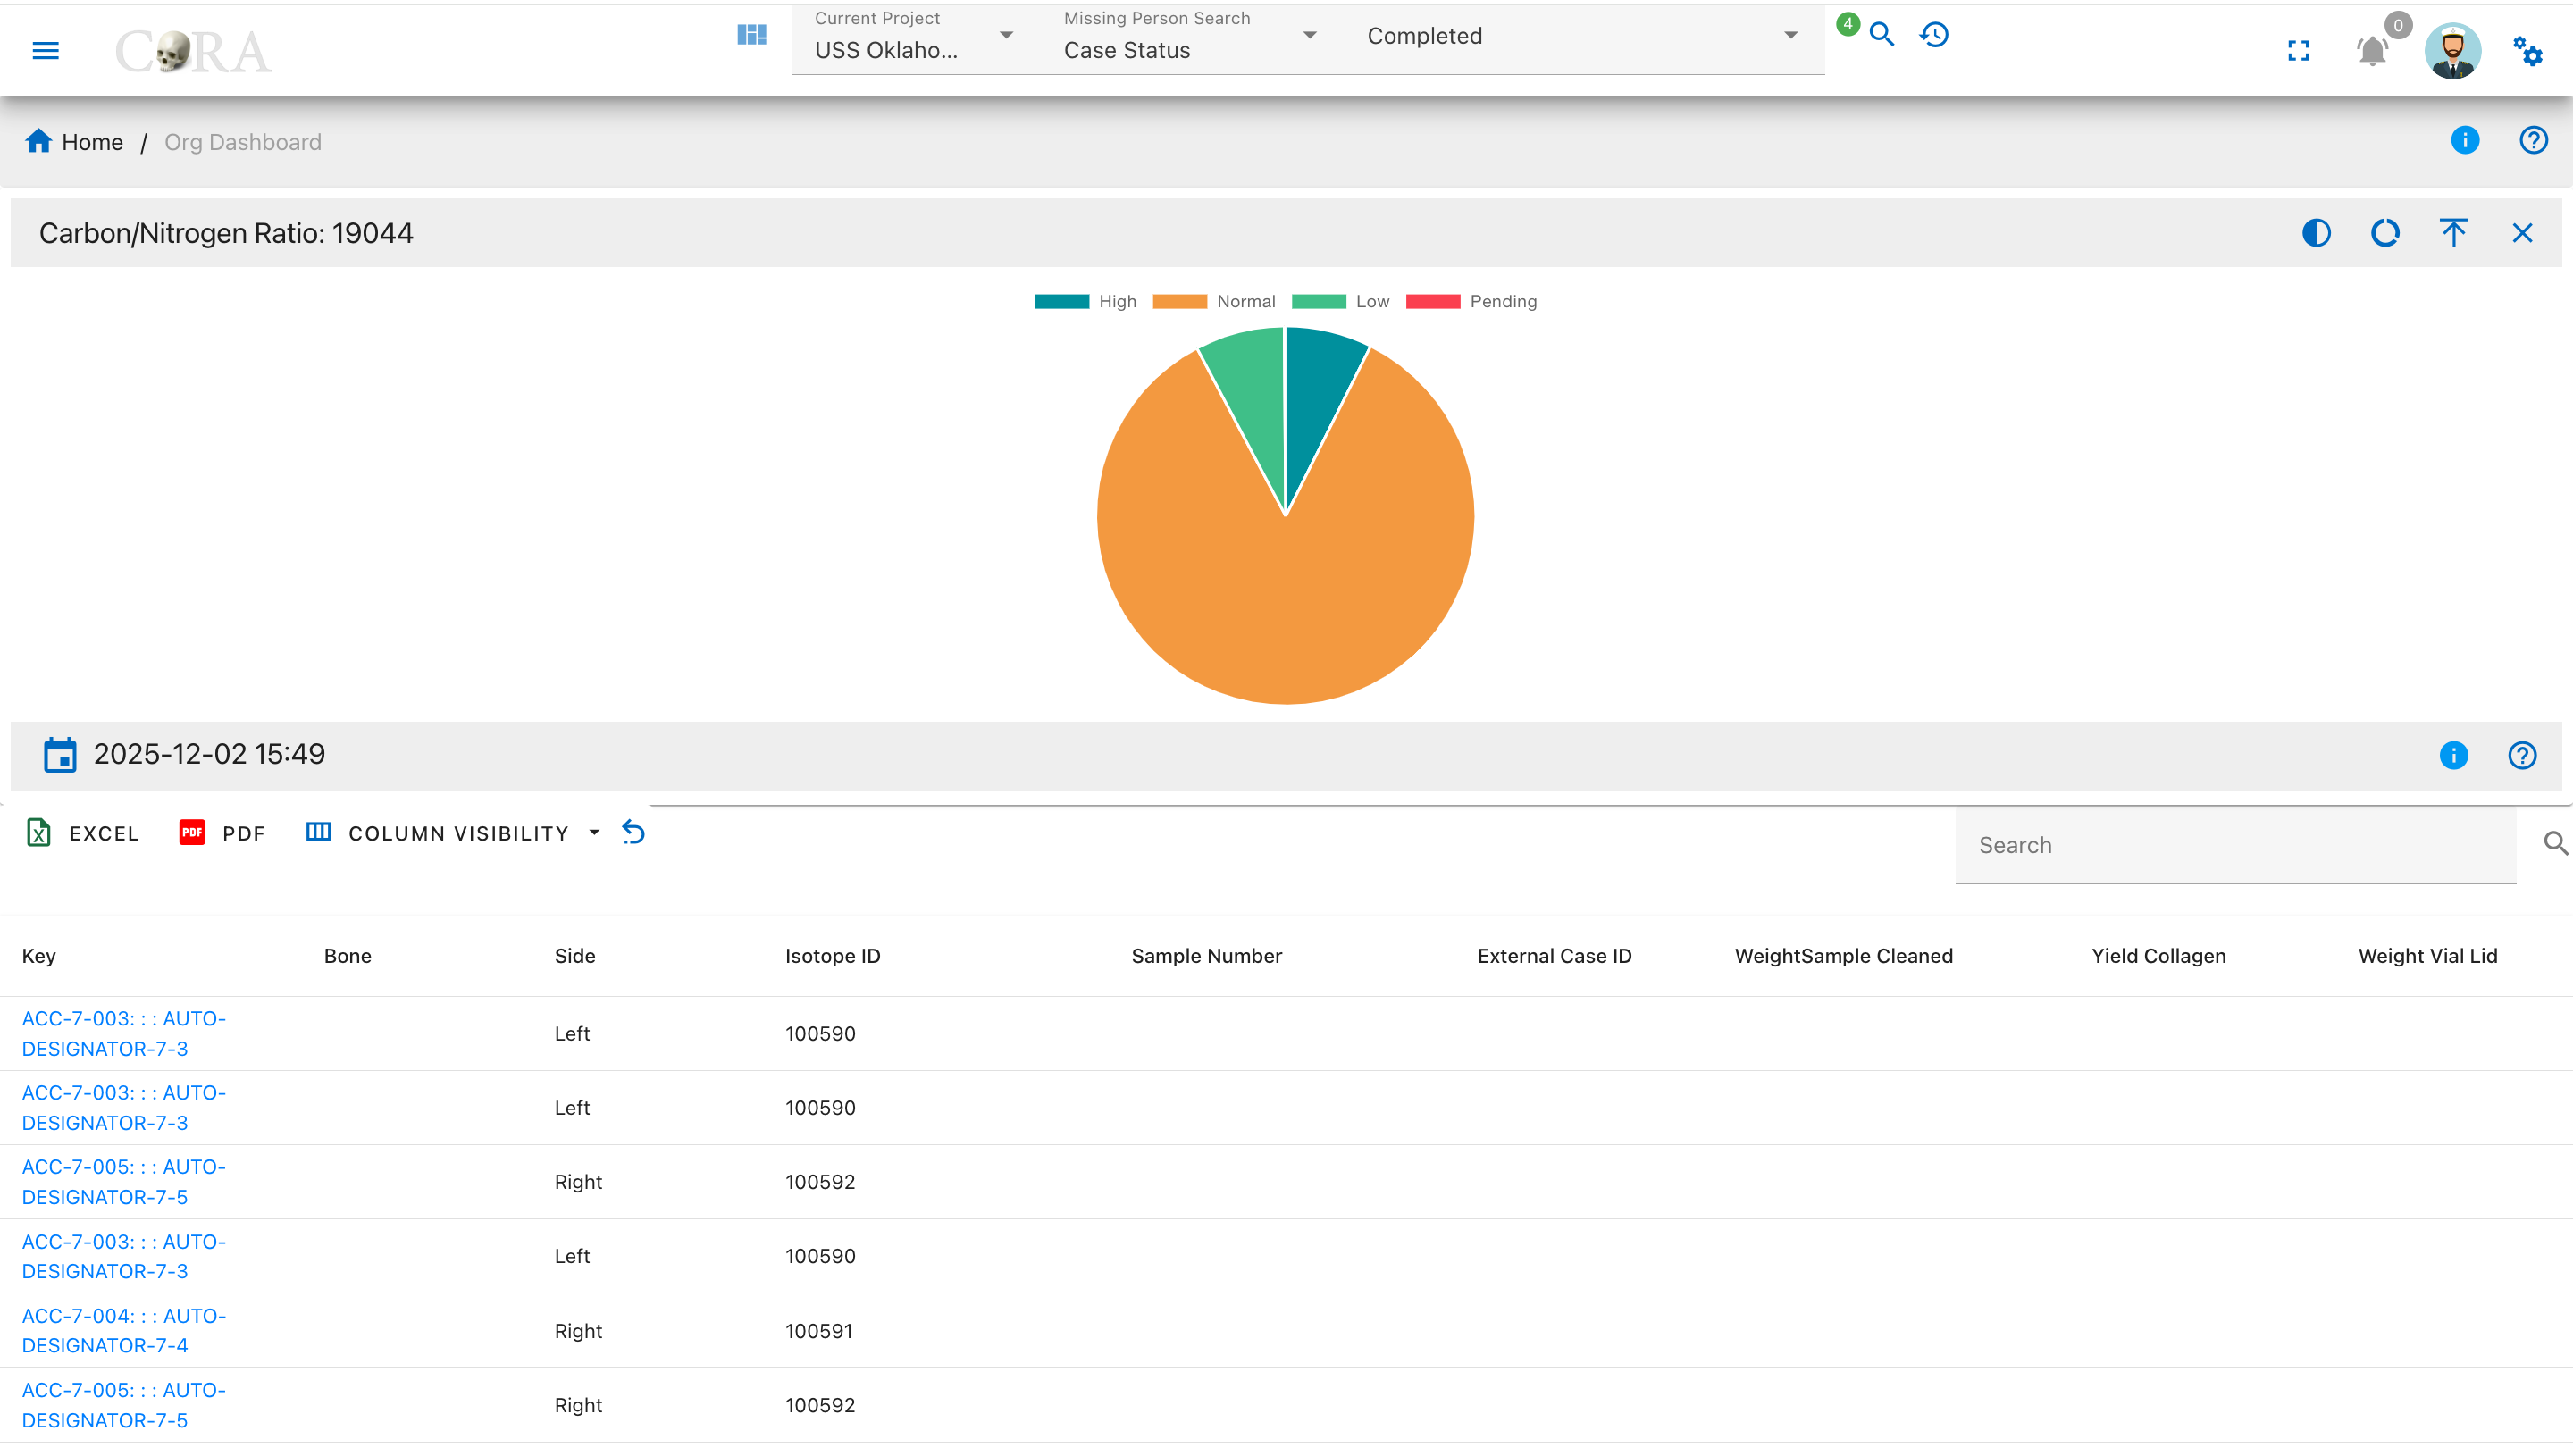2573x1456 pixels.
Task: Enter fullscreen mode via the expand icon
Action: 2299,51
